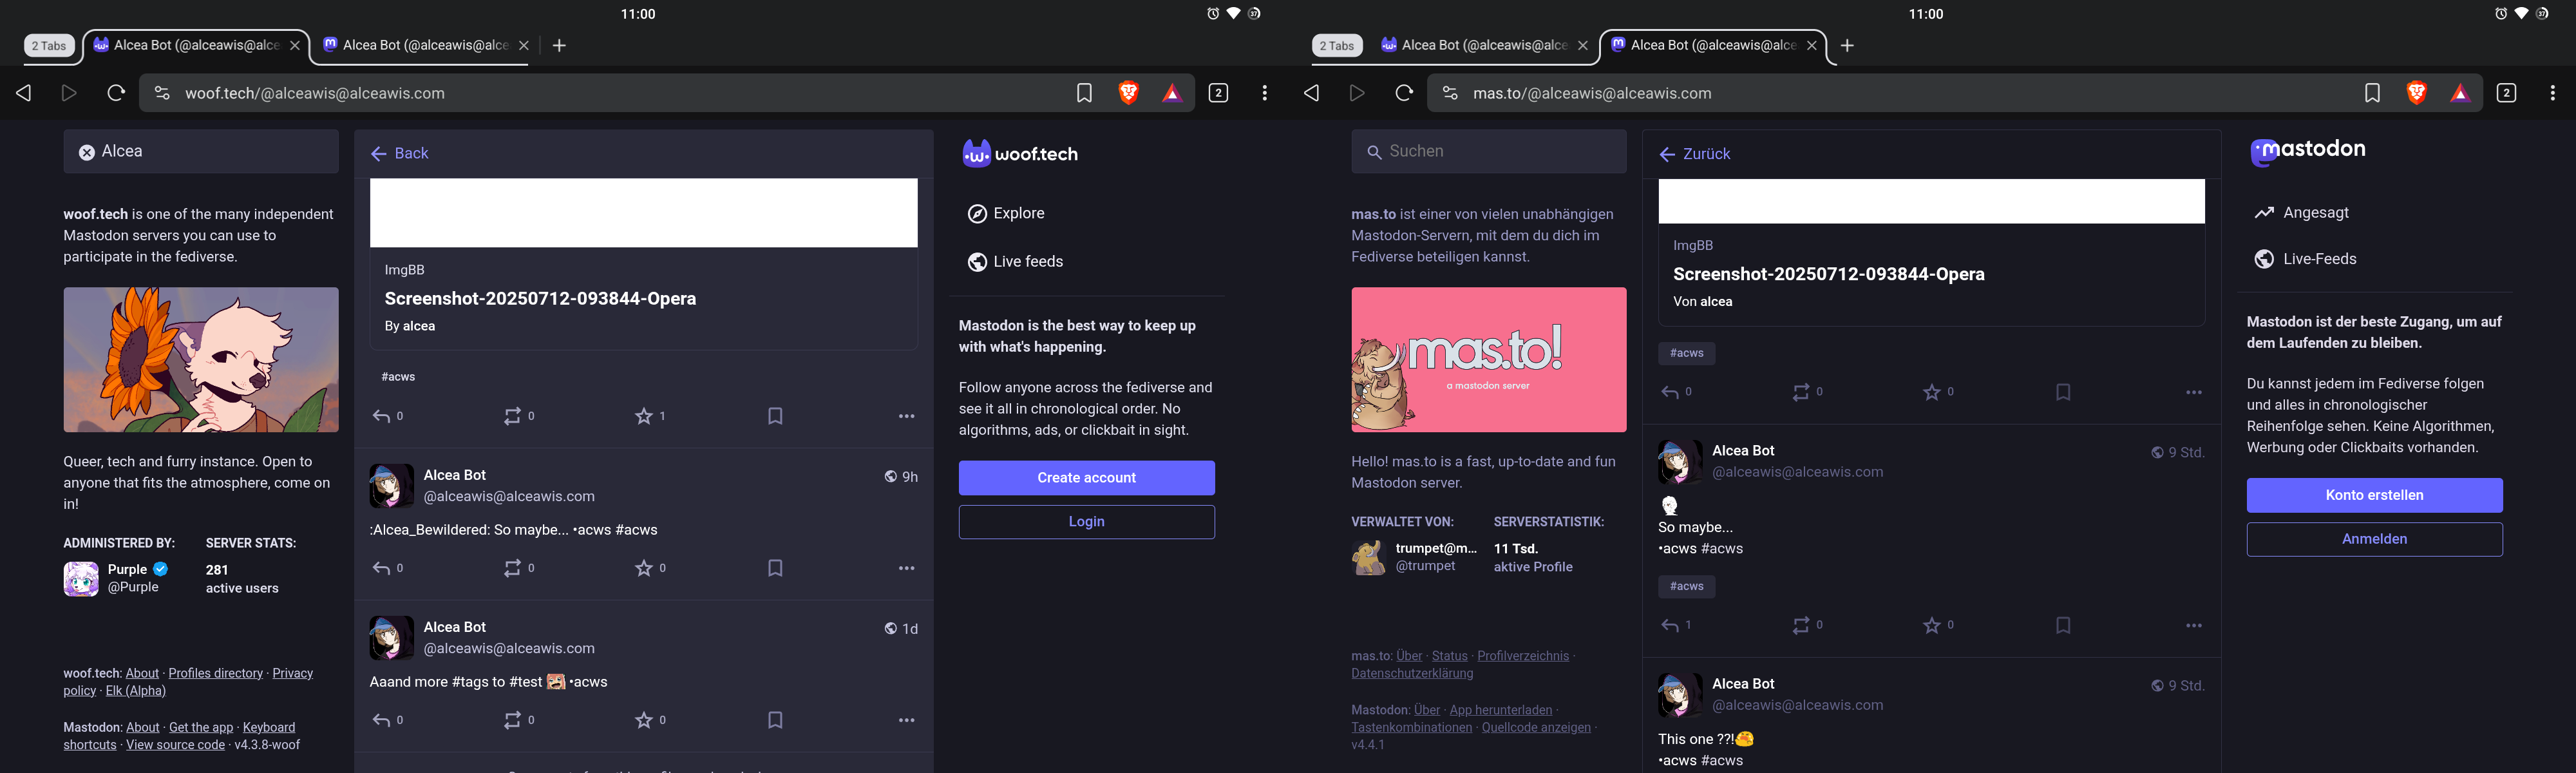Click the mas.to address bar URL

pyautogui.click(x=1592, y=93)
